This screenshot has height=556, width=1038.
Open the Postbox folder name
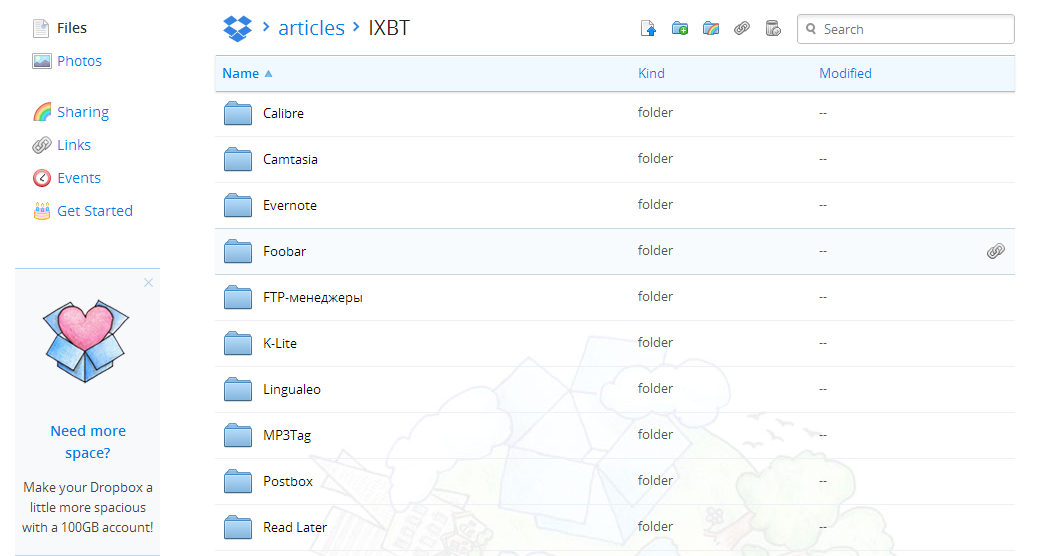pyautogui.click(x=288, y=481)
